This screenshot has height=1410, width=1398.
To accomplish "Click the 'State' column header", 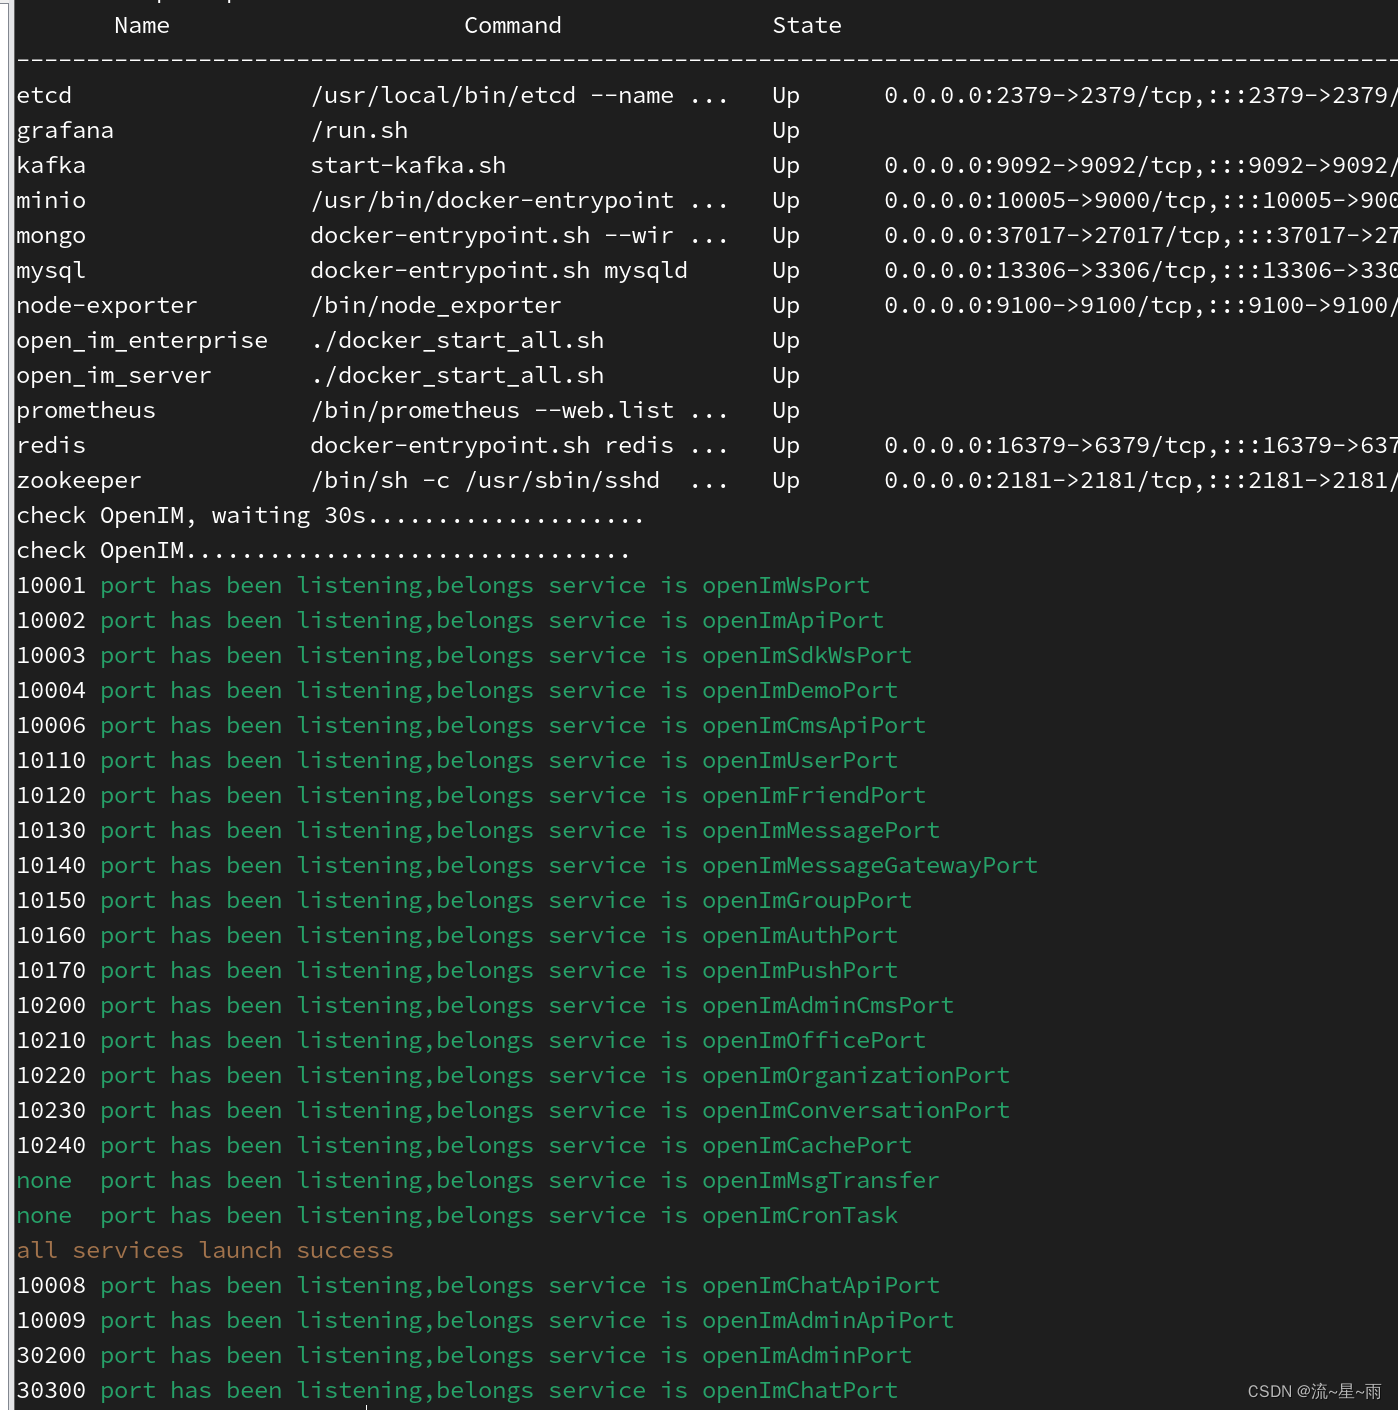I will [x=807, y=25].
